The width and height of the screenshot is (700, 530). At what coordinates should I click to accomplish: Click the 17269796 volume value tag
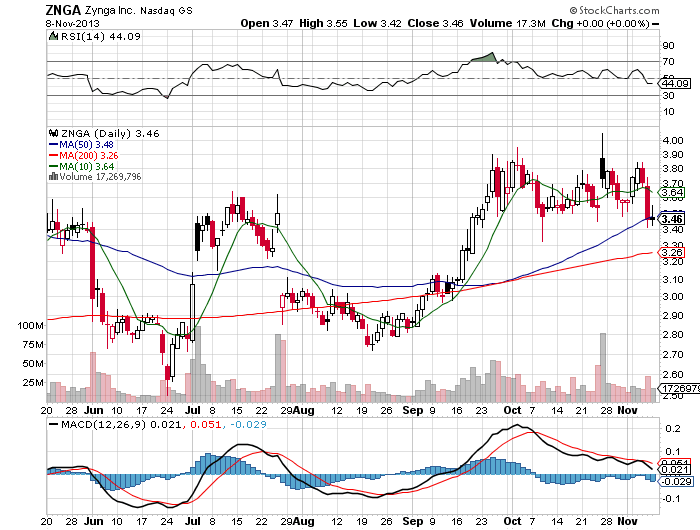[x=679, y=387]
